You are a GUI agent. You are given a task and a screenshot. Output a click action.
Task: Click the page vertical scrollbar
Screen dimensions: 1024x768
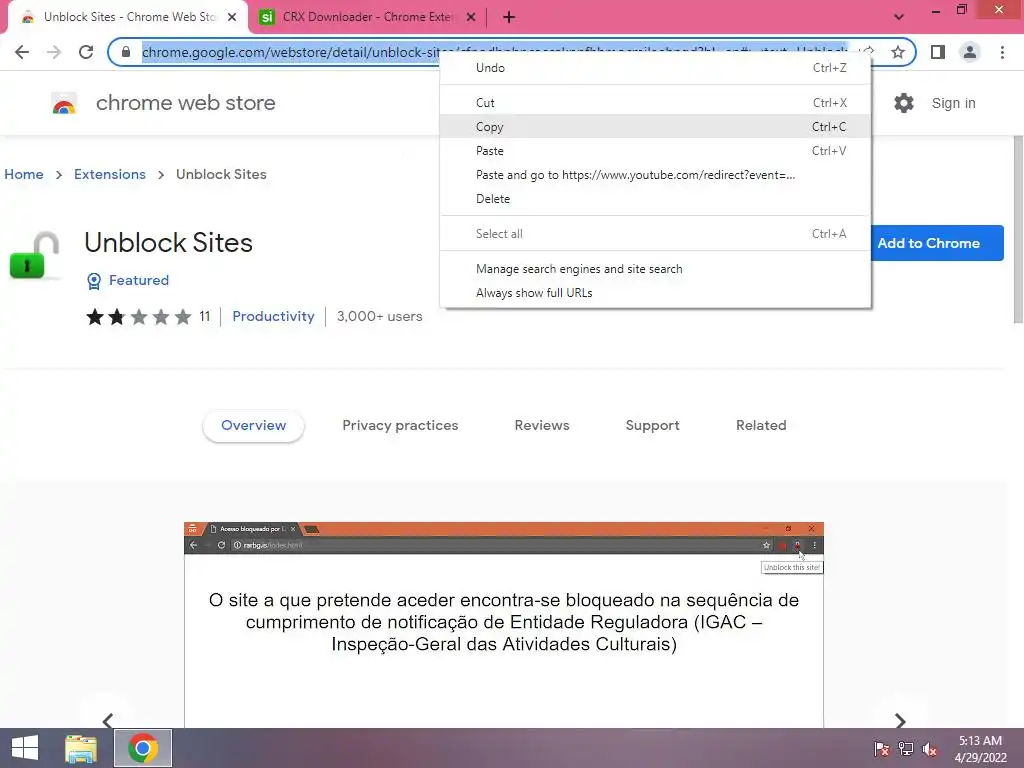(x=1018, y=230)
